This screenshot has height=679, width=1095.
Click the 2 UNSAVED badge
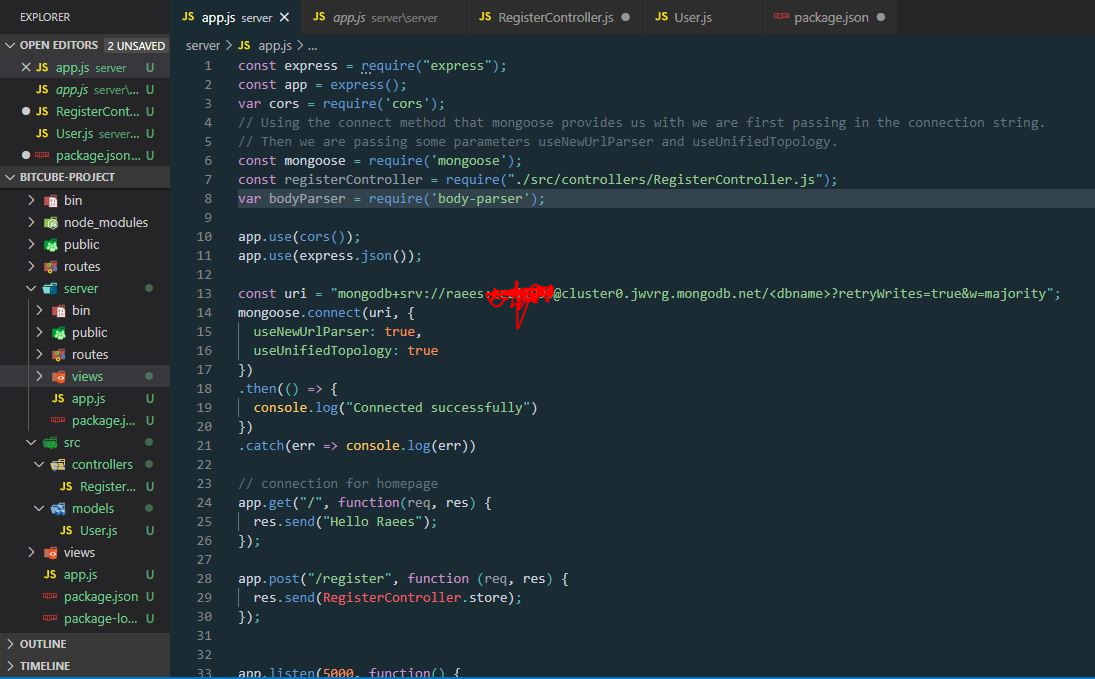coord(135,45)
